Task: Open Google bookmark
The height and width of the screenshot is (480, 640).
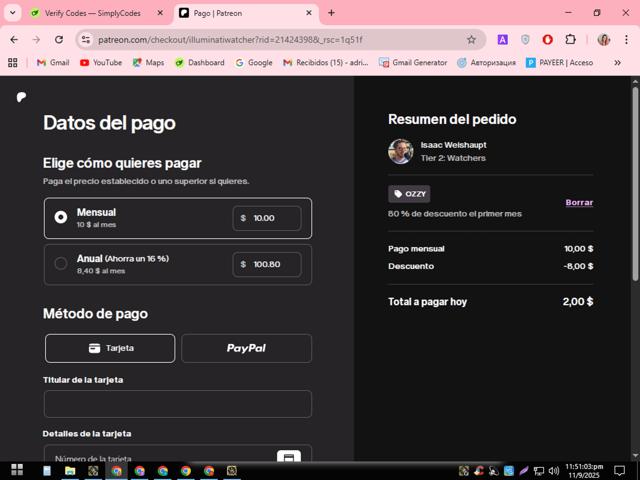Action: point(254,62)
